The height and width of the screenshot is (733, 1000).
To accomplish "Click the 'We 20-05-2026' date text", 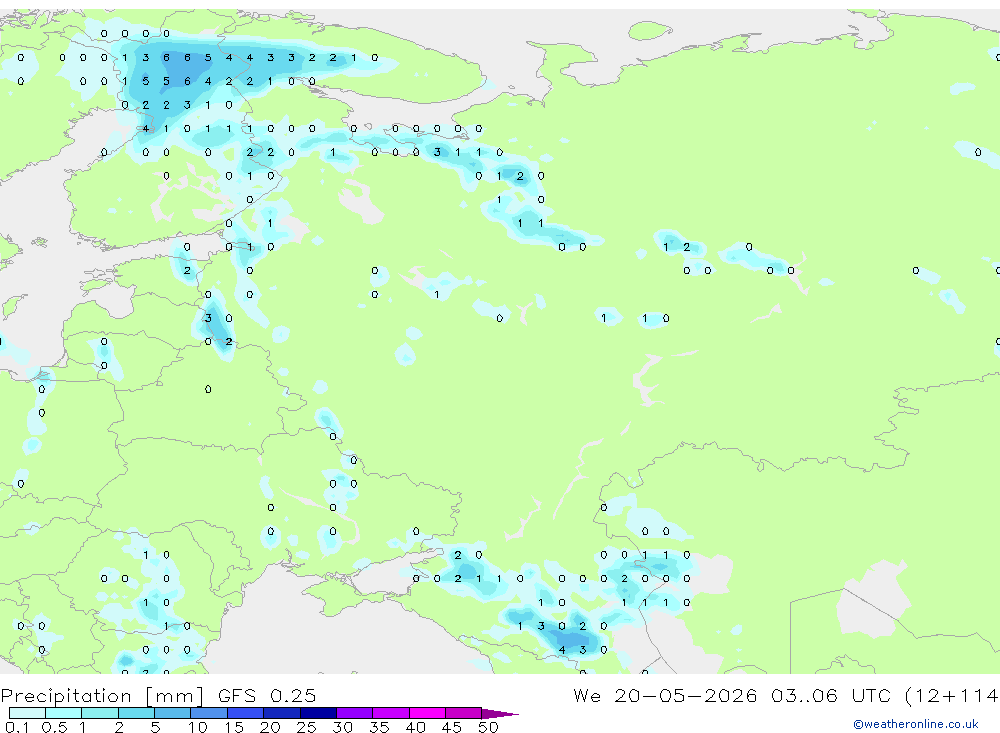I will pyautogui.click(x=665, y=695).
